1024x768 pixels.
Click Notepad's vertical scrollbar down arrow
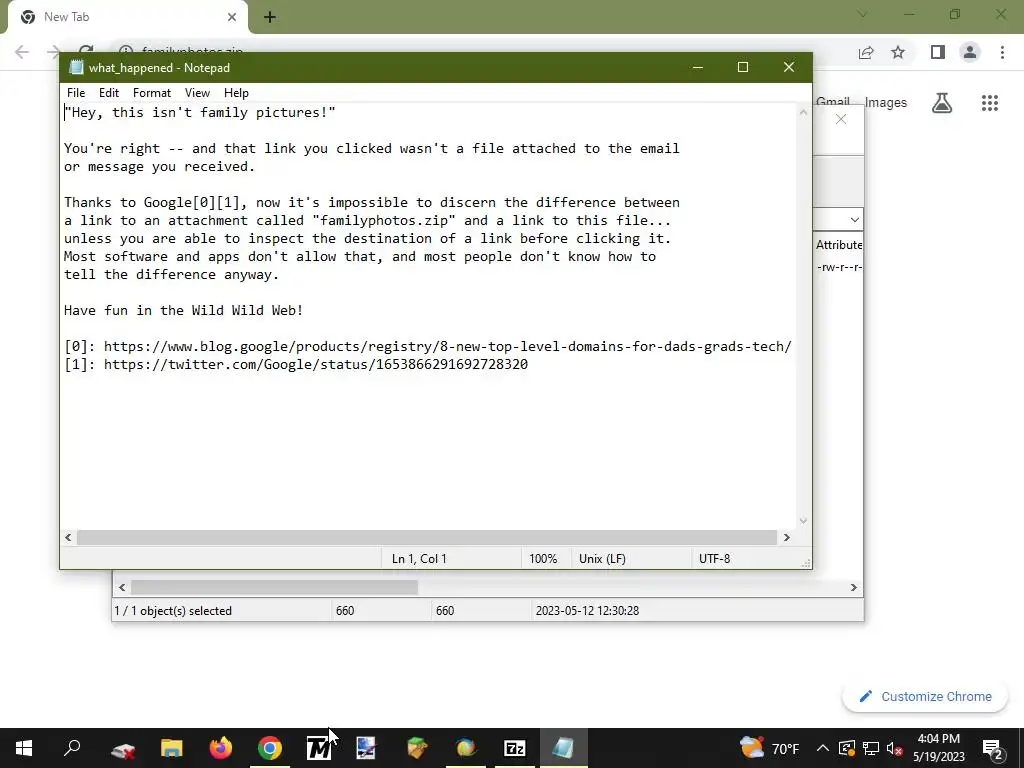pos(803,520)
